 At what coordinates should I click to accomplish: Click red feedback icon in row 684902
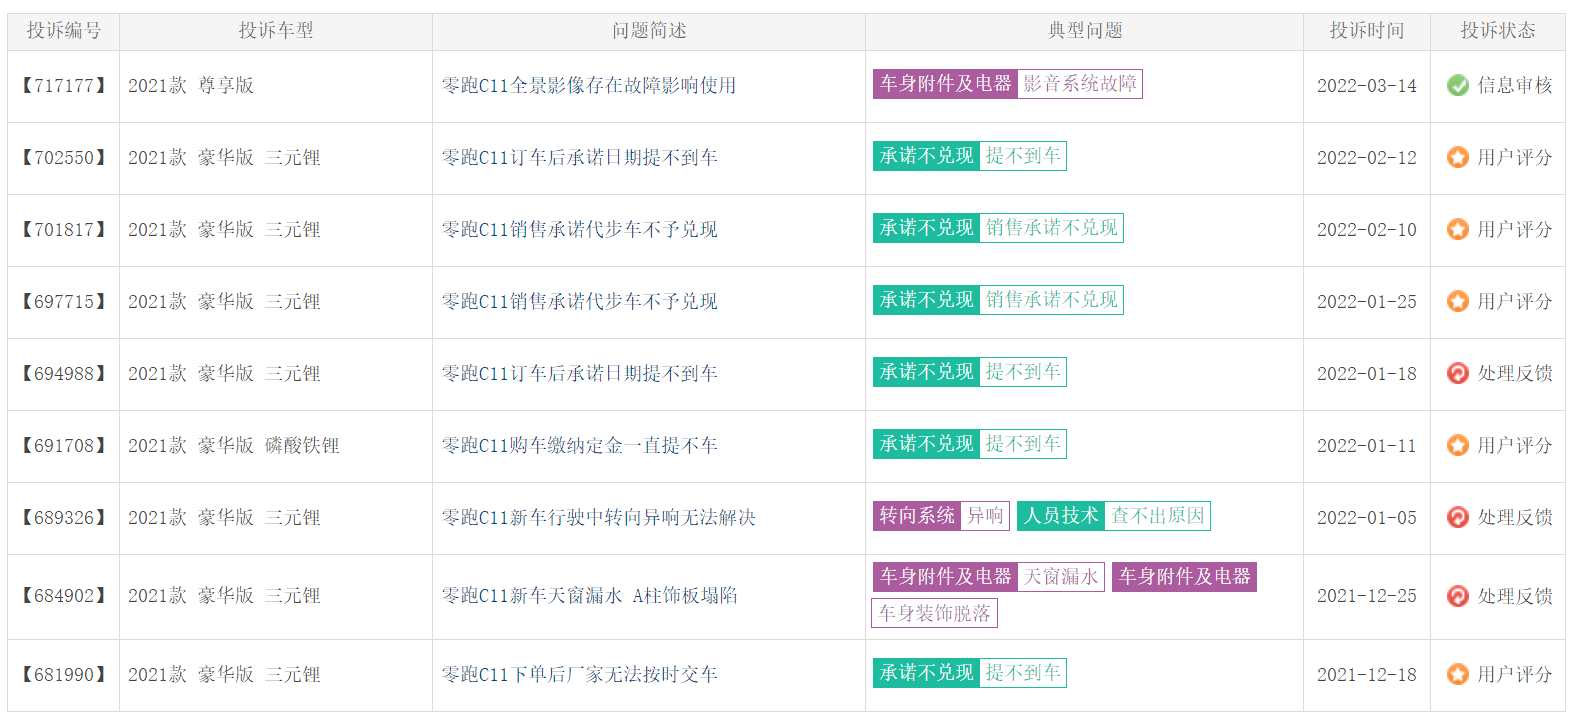pyautogui.click(x=1458, y=596)
